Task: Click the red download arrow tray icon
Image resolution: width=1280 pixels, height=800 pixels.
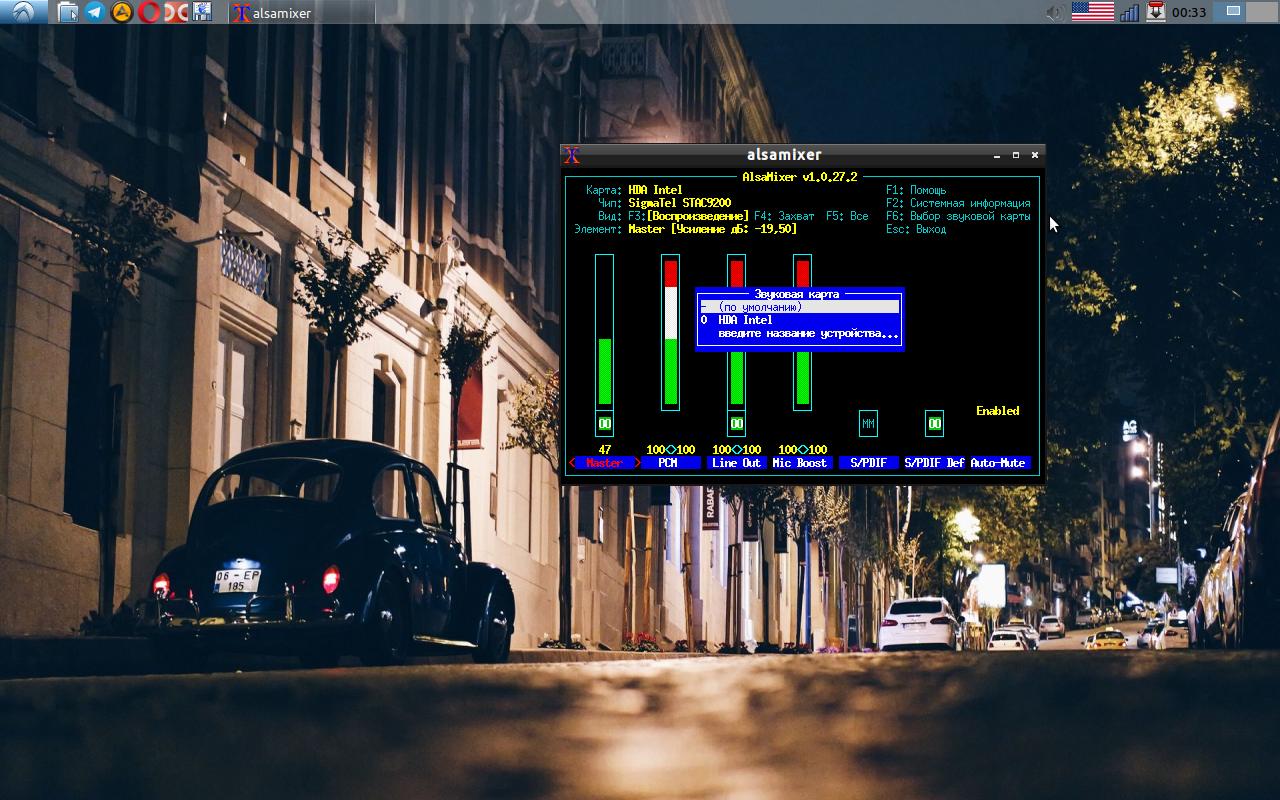Action: coord(1155,12)
